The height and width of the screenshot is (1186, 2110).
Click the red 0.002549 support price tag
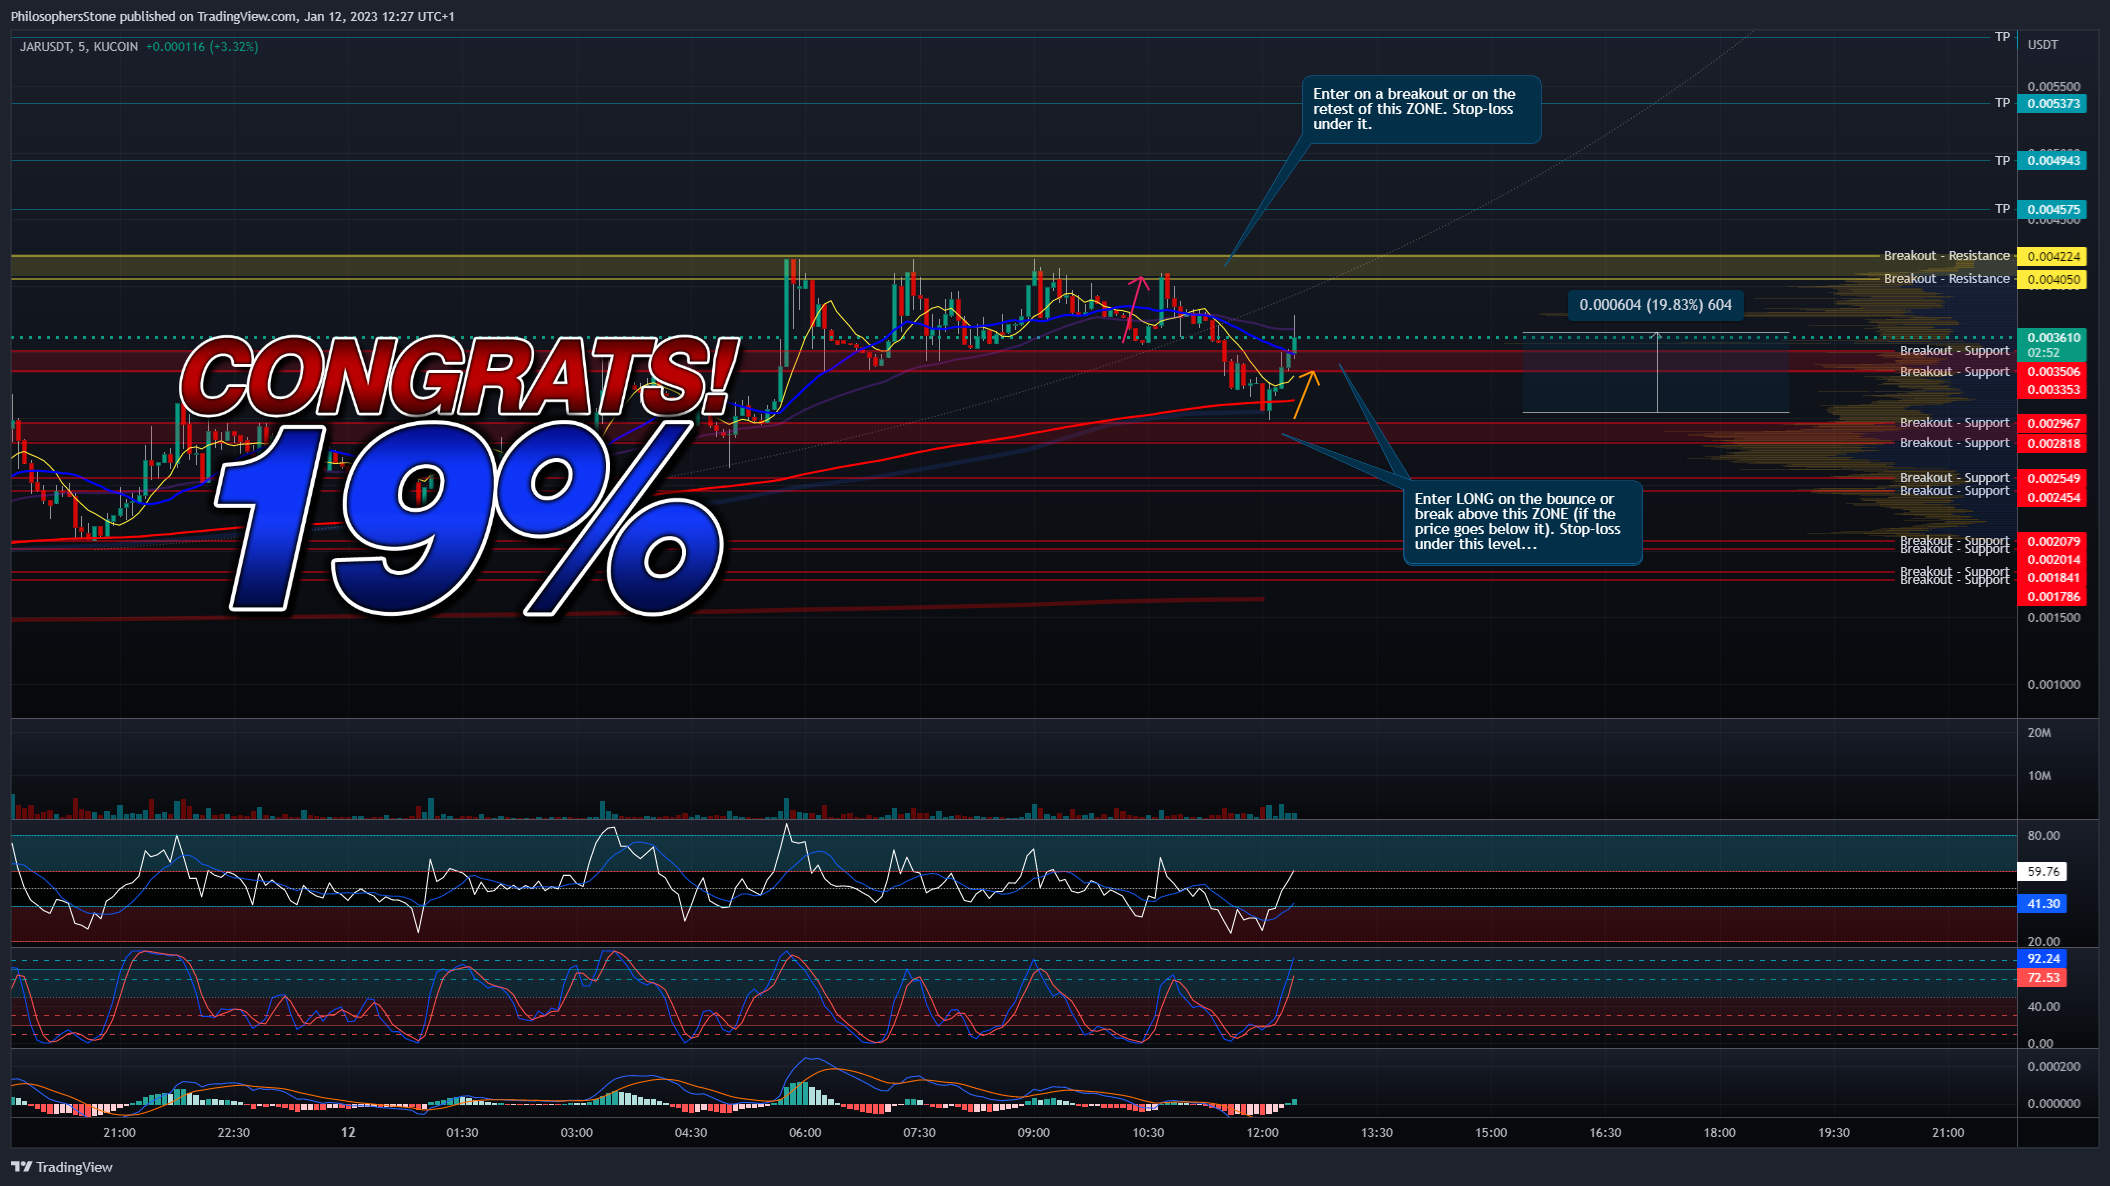tap(2052, 479)
